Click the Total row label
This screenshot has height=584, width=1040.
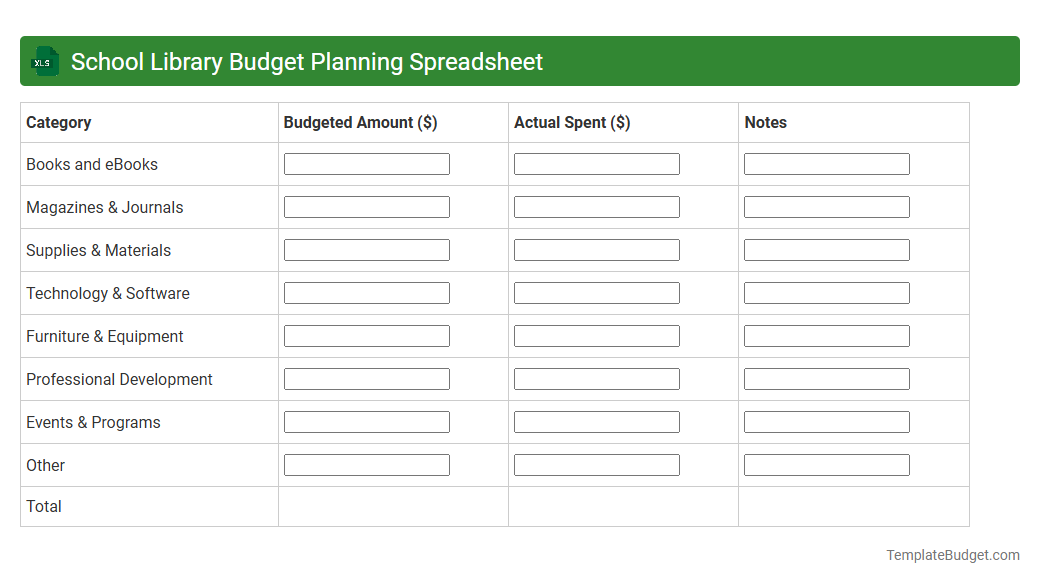(x=43, y=506)
